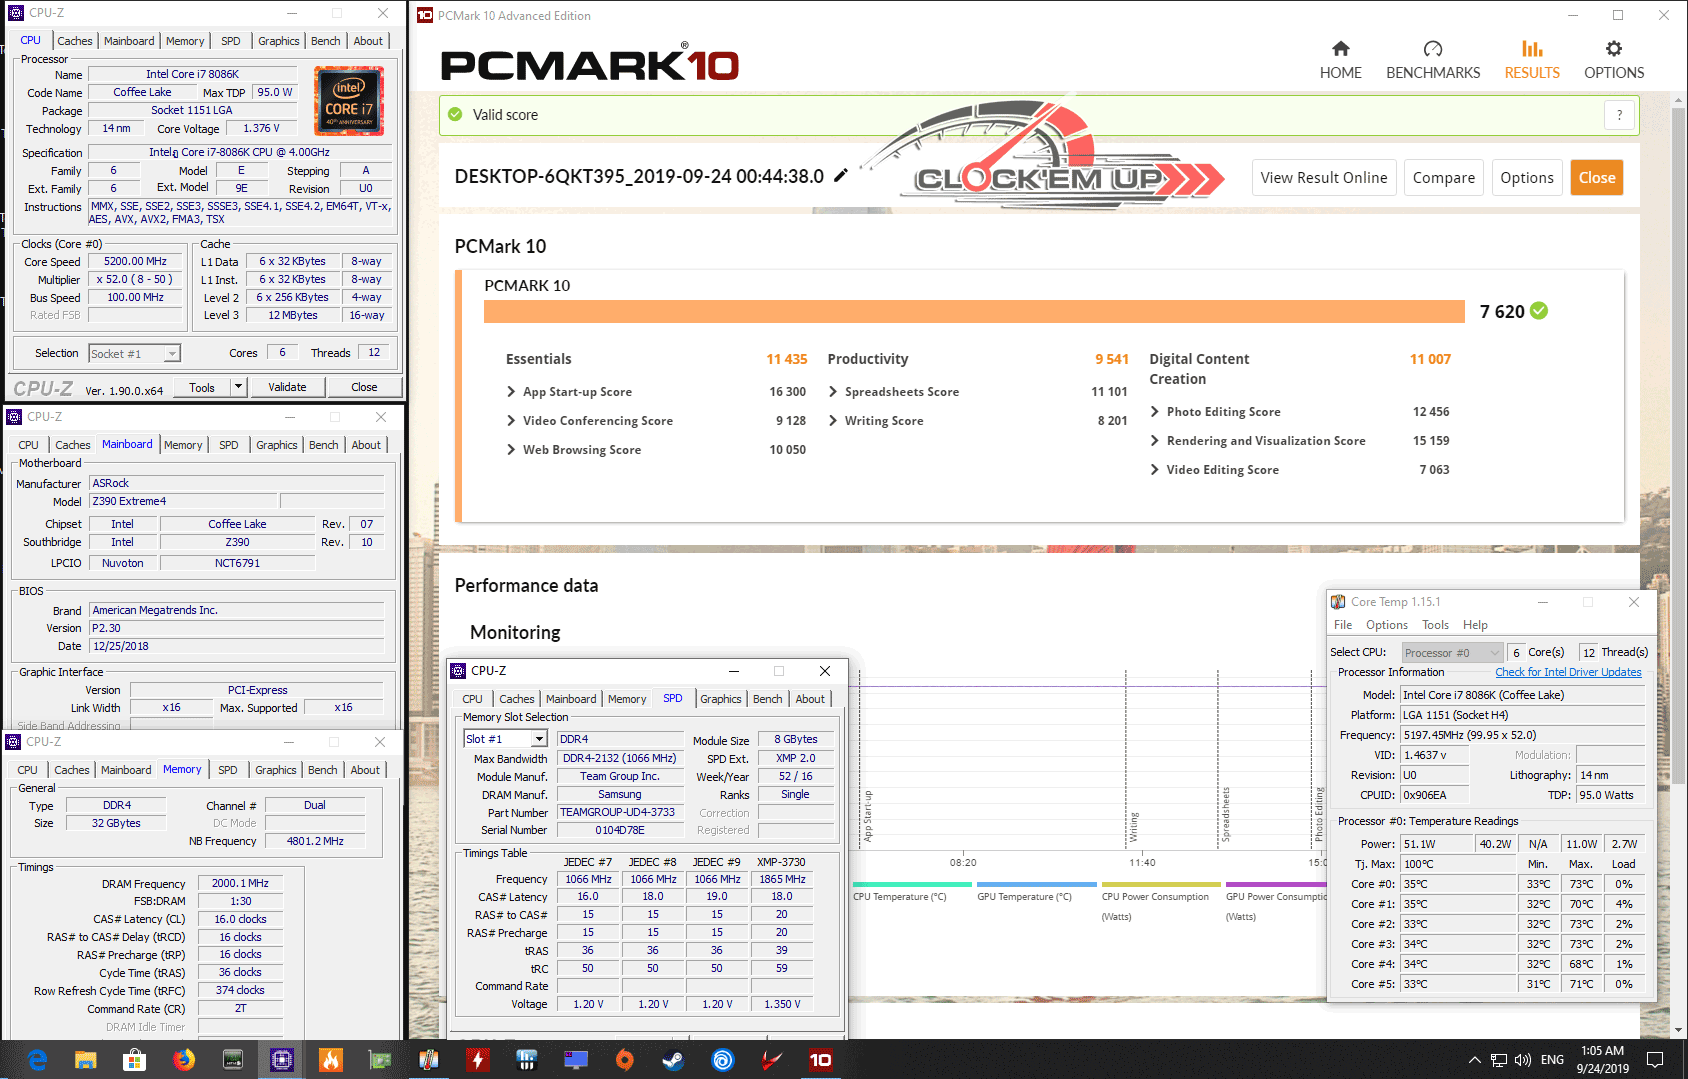Open the Origin app in taskbar
The height and width of the screenshot is (1079, 1688).
click(624, 1060)
